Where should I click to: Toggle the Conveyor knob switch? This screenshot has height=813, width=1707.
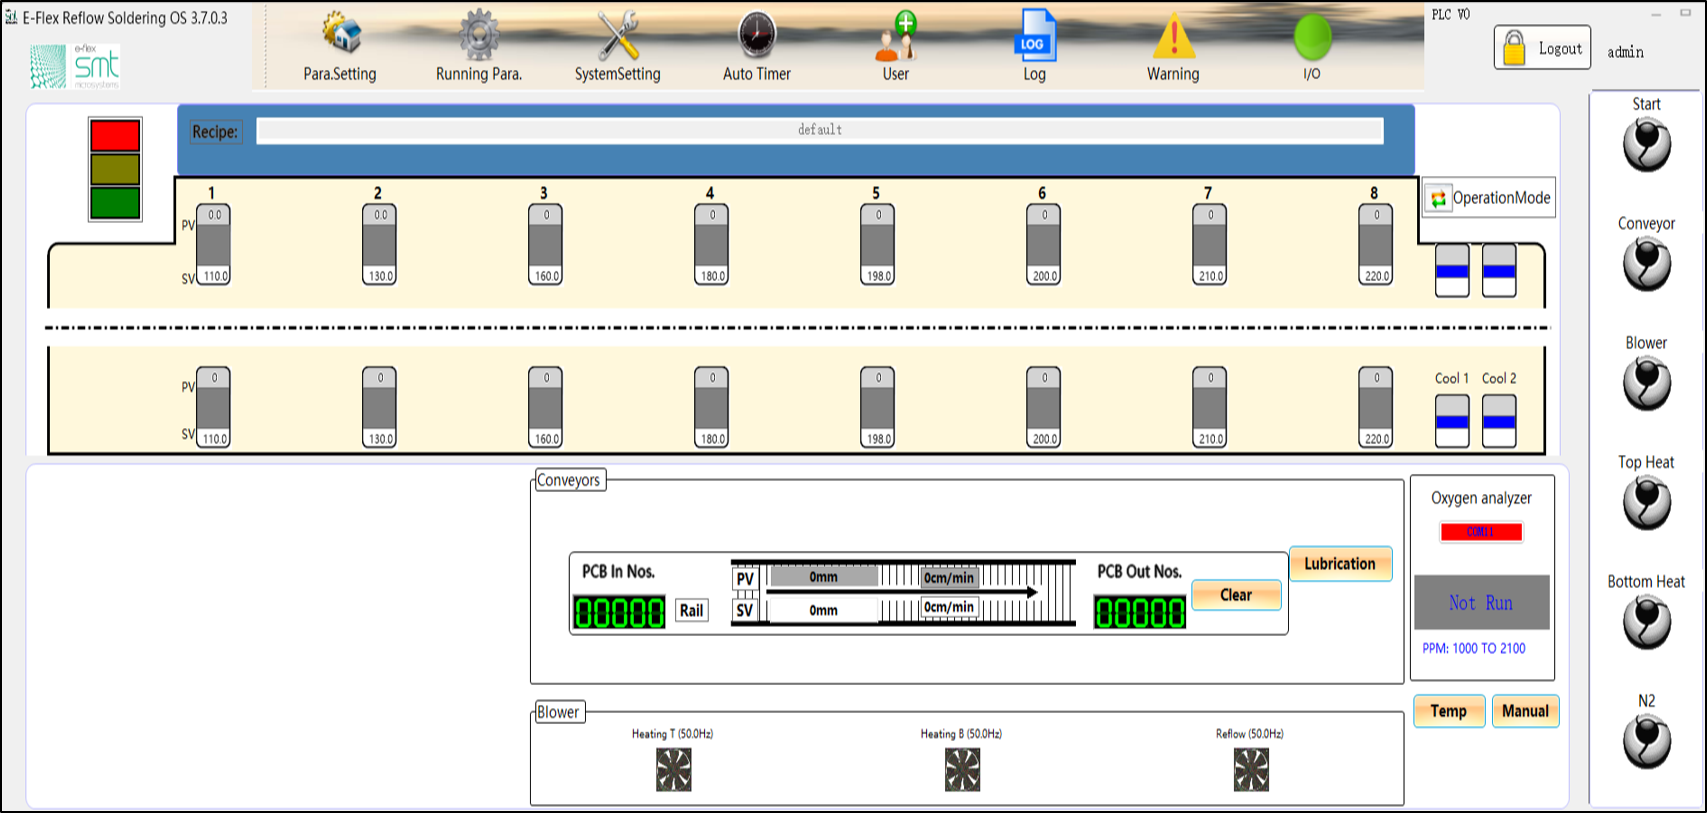click(1646, 264)
